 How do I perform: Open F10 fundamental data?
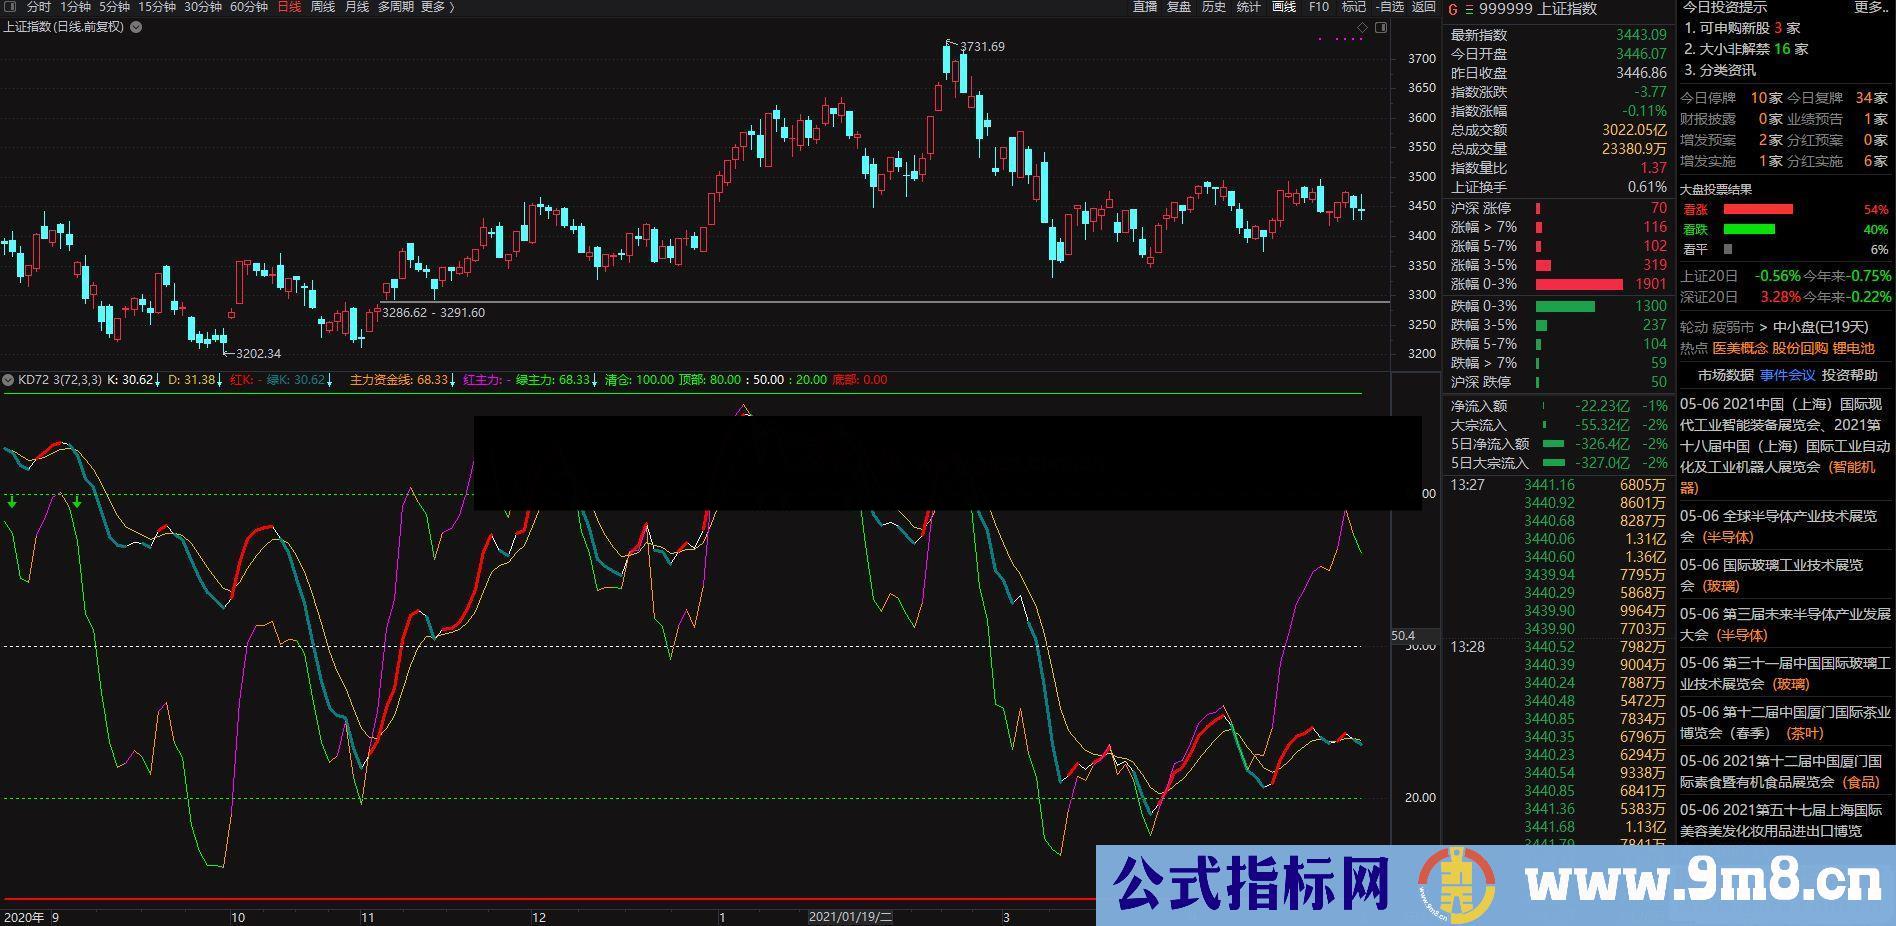coord(1318,6)
